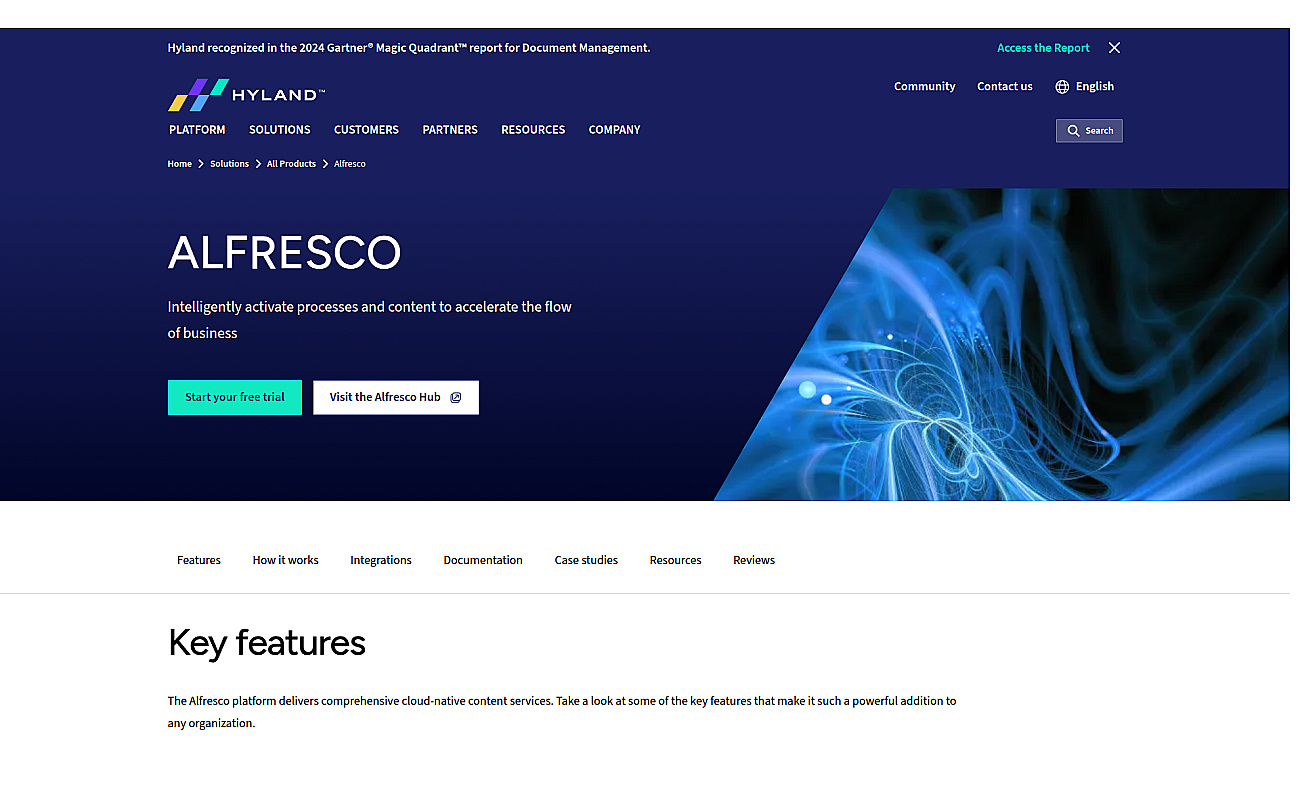Click the ALFRESCO heading
Image resolution: width=1300 pixels, height=788 pixels.
click(x=285, y=253)
